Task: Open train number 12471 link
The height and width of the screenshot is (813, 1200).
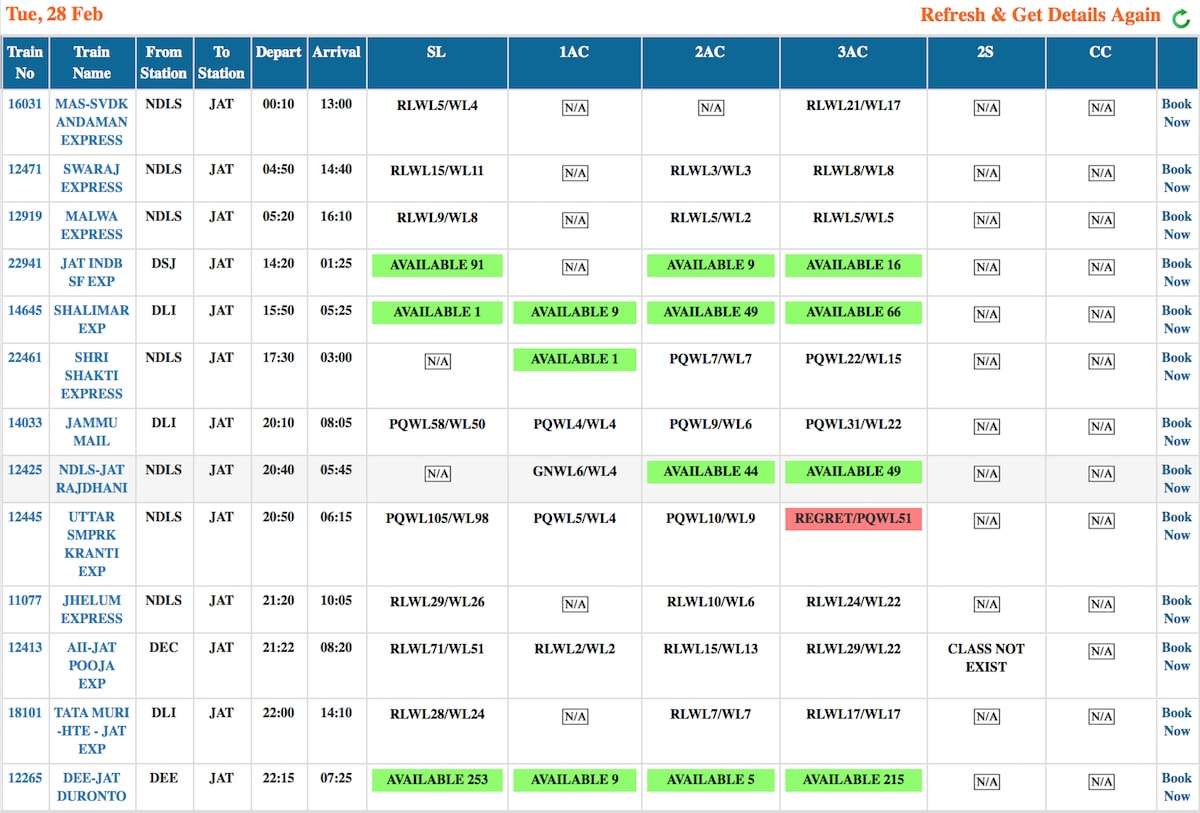Action: pos(25,170)
